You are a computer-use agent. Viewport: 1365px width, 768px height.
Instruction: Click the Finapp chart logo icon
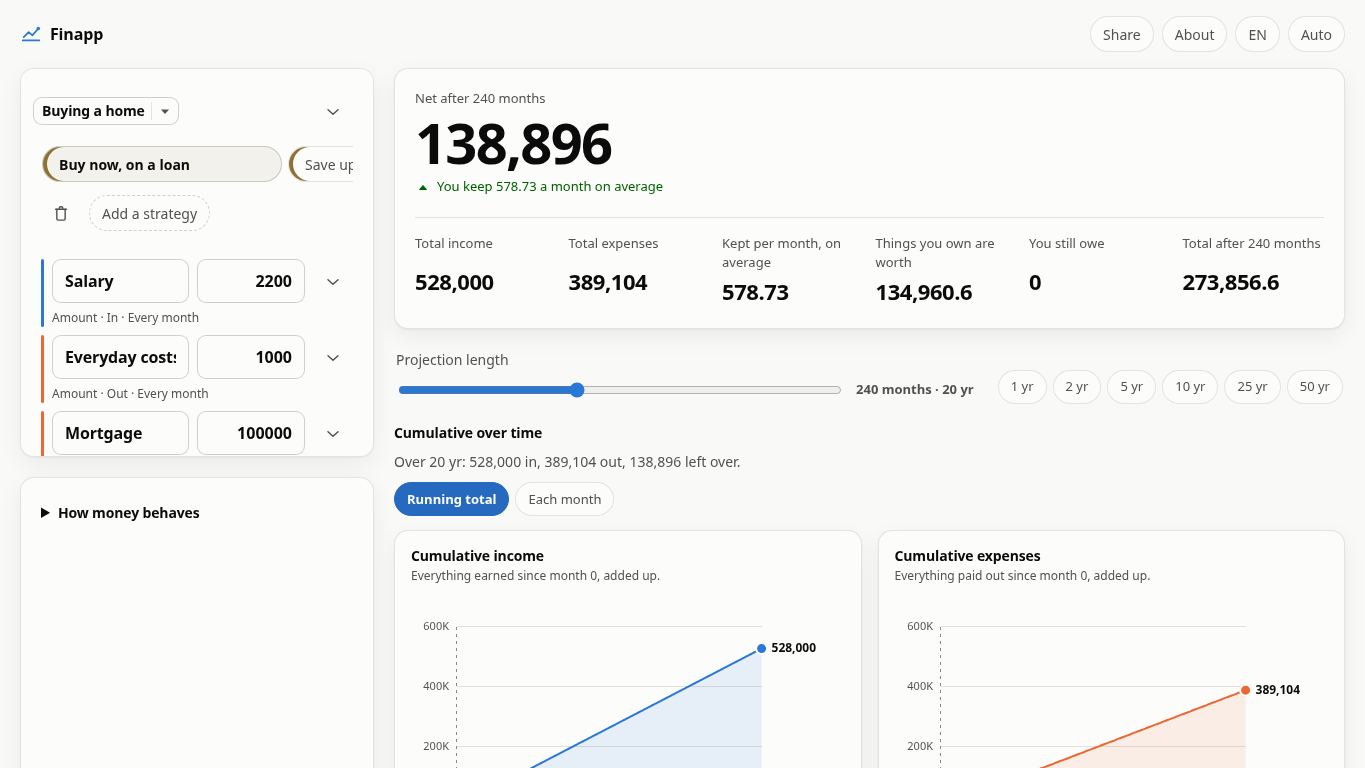[31, 34]
